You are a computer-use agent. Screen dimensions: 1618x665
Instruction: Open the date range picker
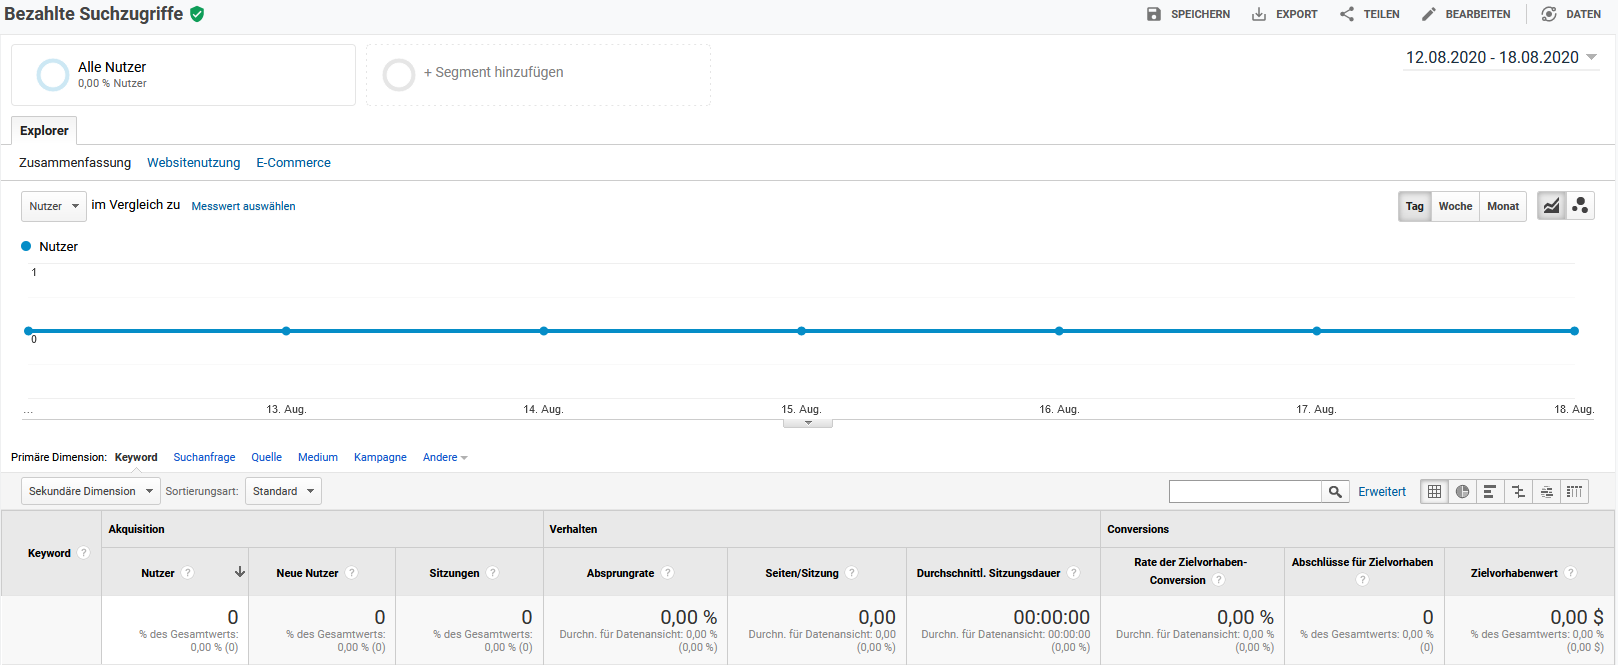click(1501, 57)
